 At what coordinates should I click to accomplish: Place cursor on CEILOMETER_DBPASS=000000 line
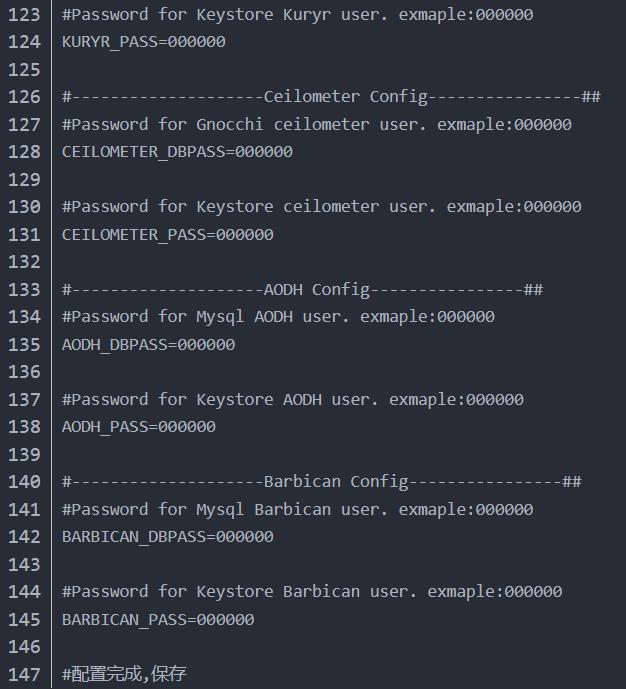(177, 152)
